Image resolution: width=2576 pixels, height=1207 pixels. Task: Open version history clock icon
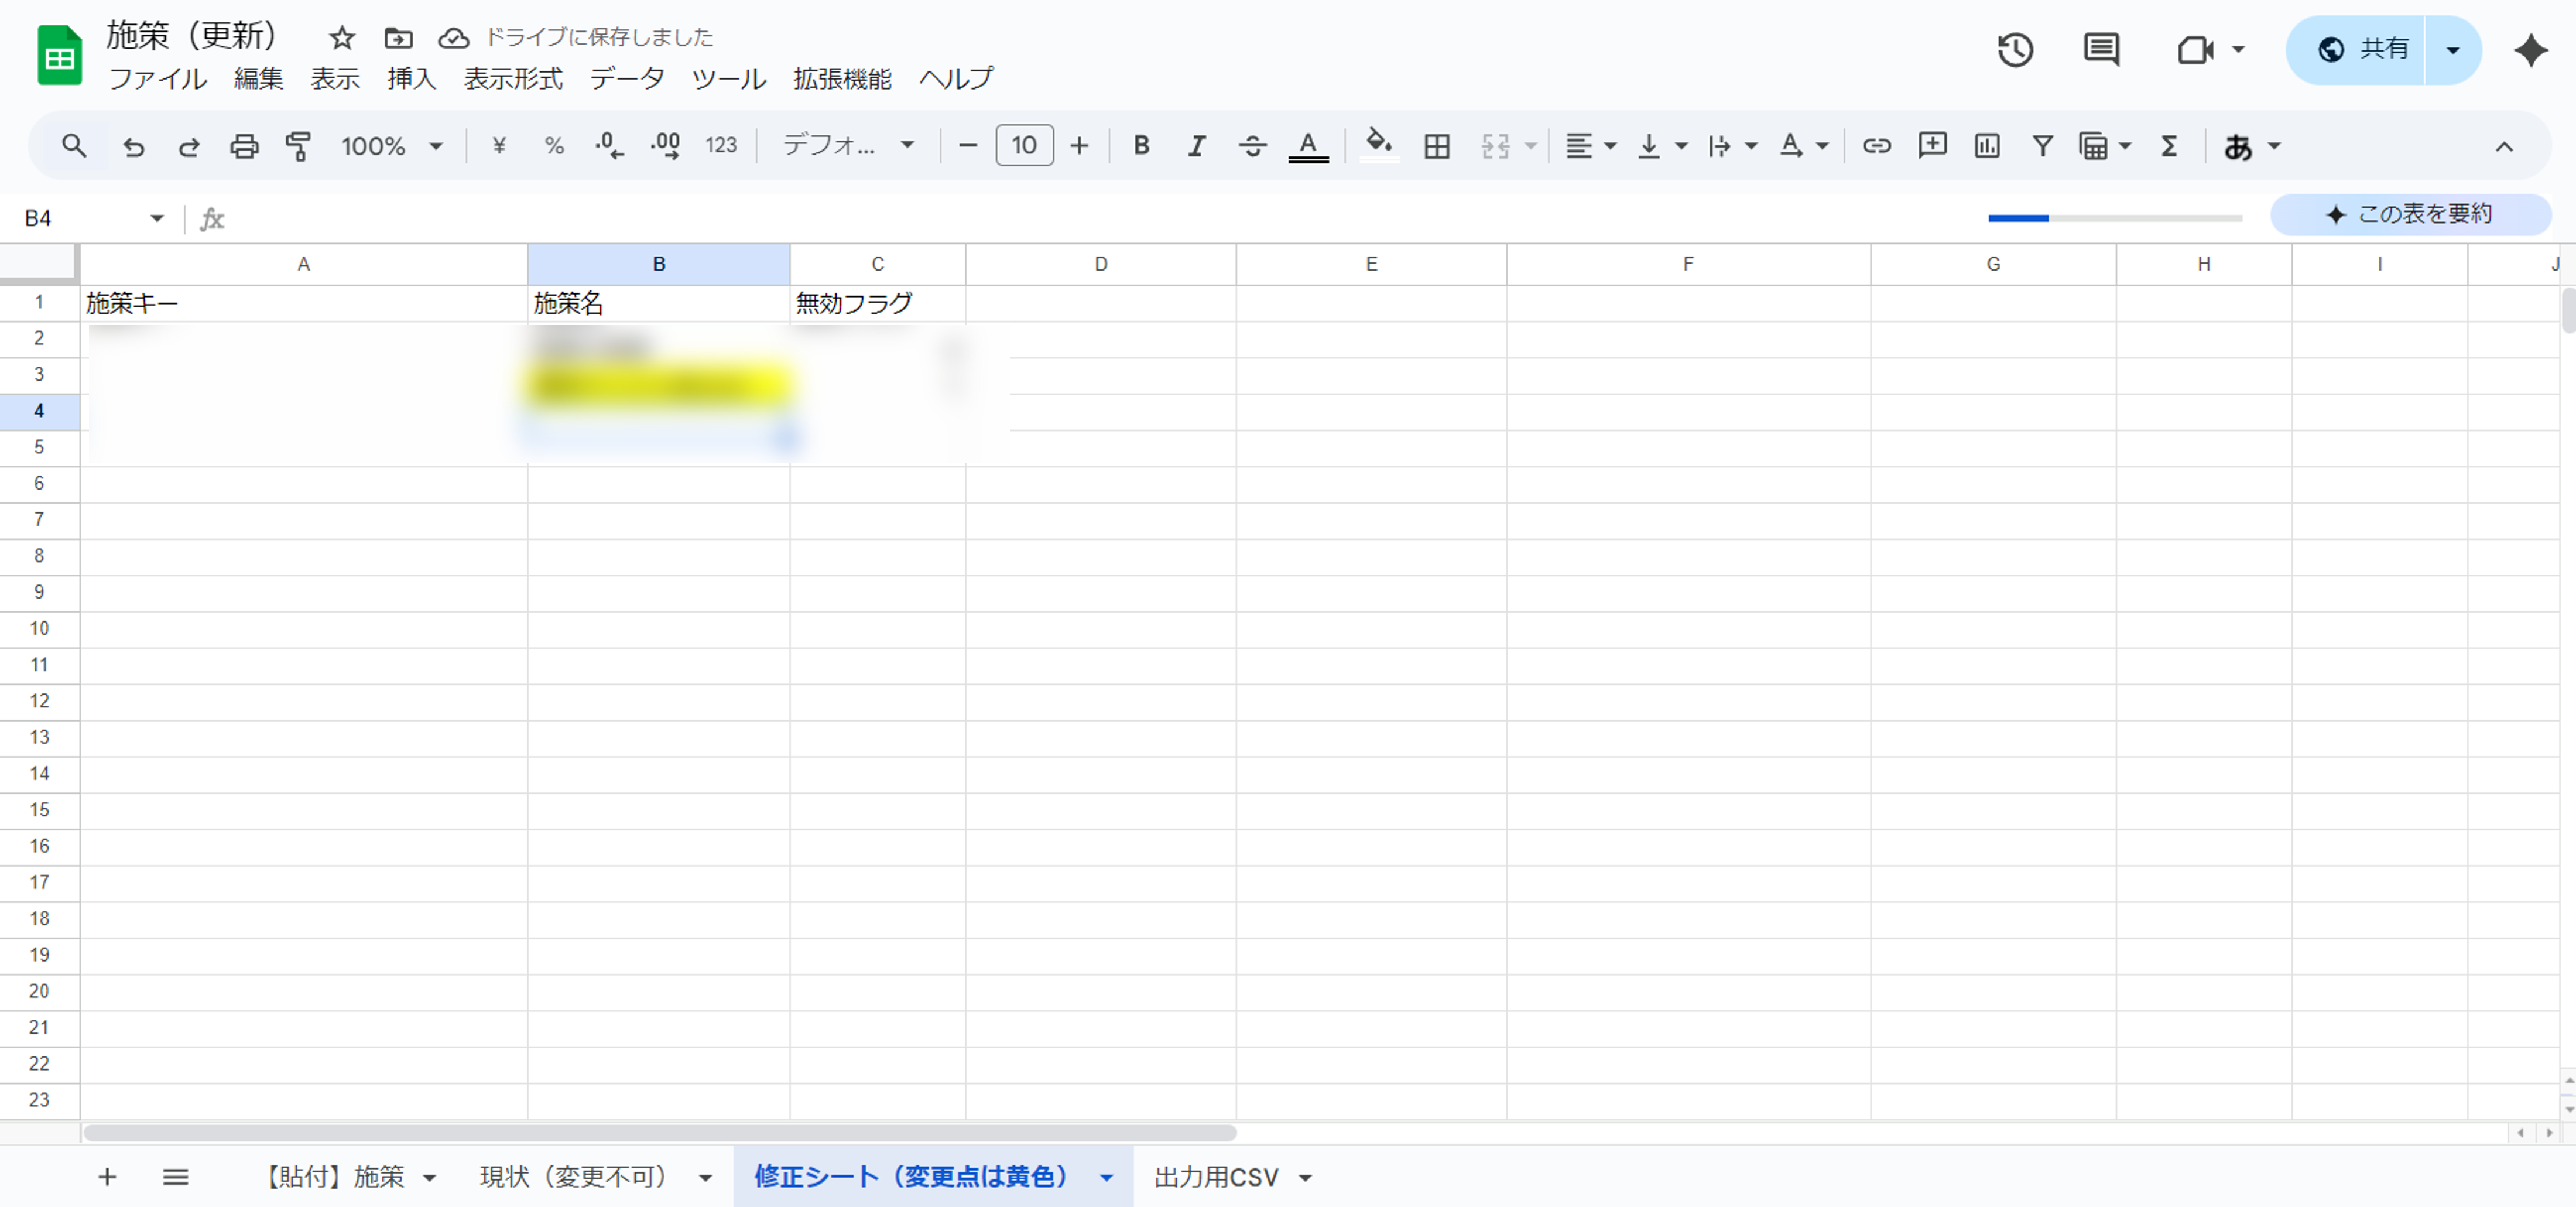coord(2014,49)
